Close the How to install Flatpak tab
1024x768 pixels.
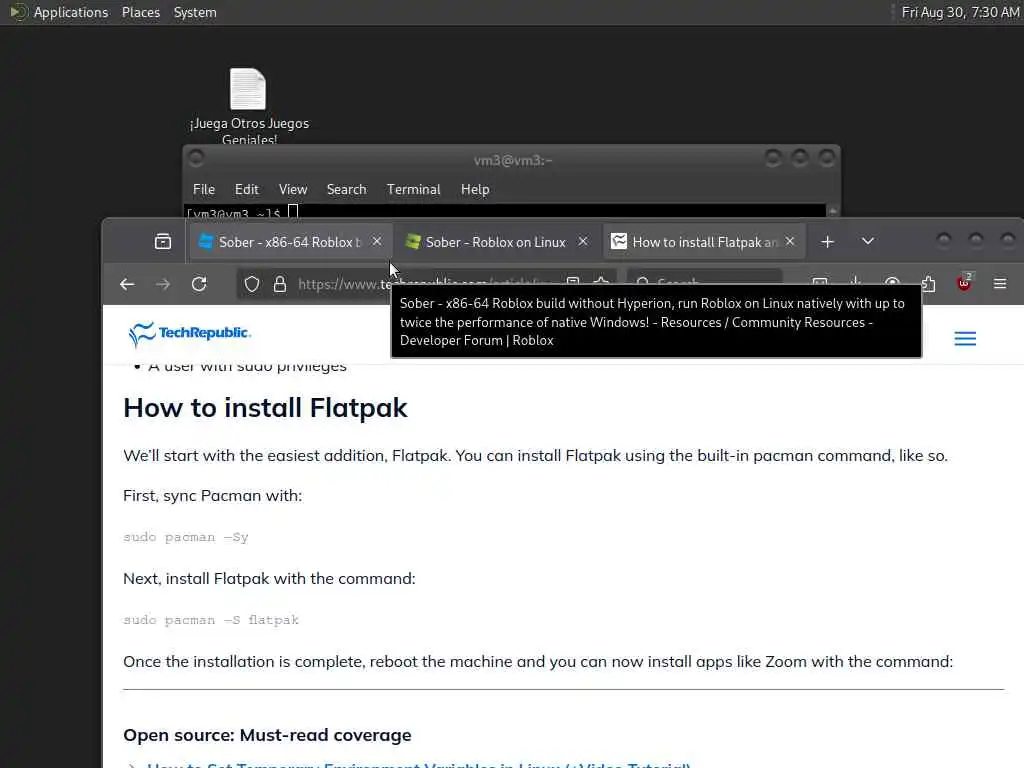(x=790, y=242)
